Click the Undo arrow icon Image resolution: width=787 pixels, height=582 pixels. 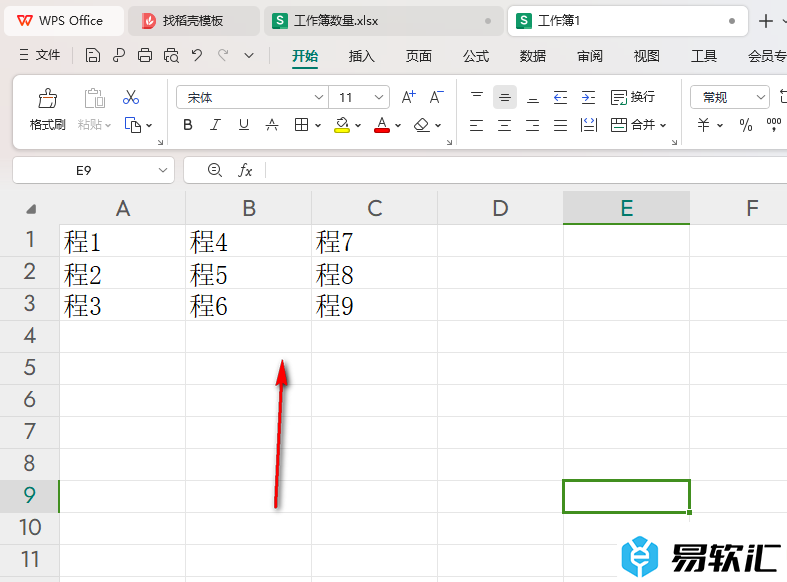coord(197,55)
